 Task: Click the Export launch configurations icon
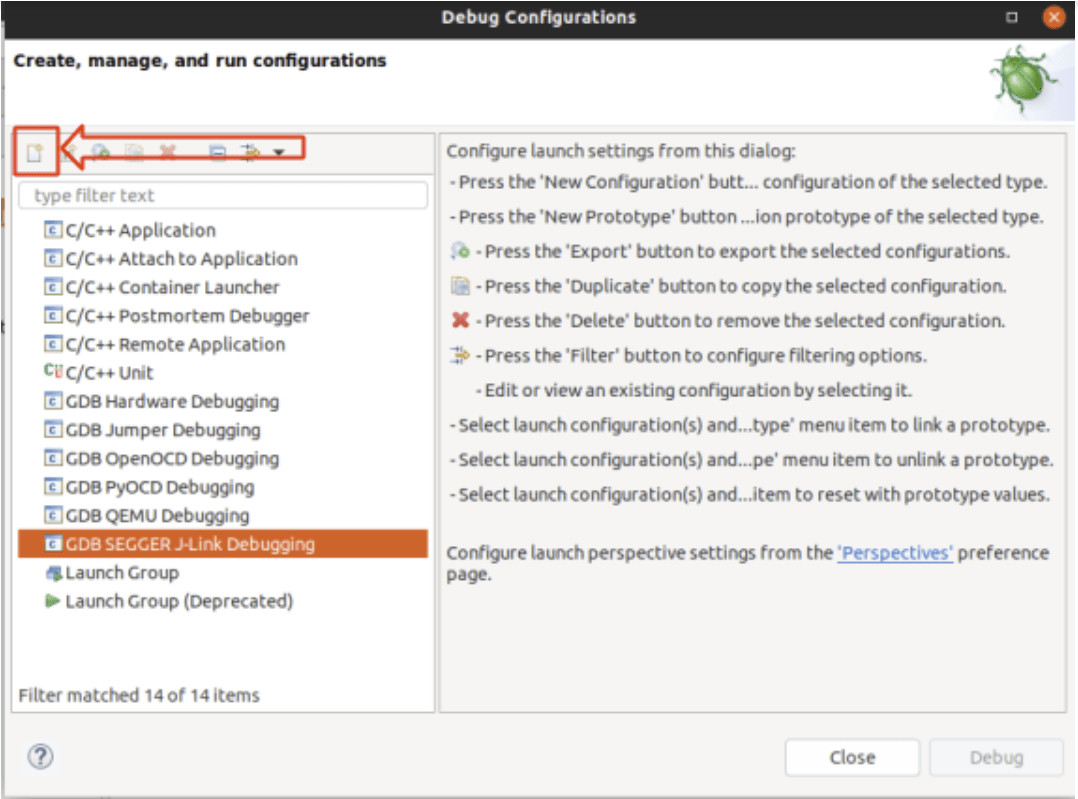click(x=99, y=151)
